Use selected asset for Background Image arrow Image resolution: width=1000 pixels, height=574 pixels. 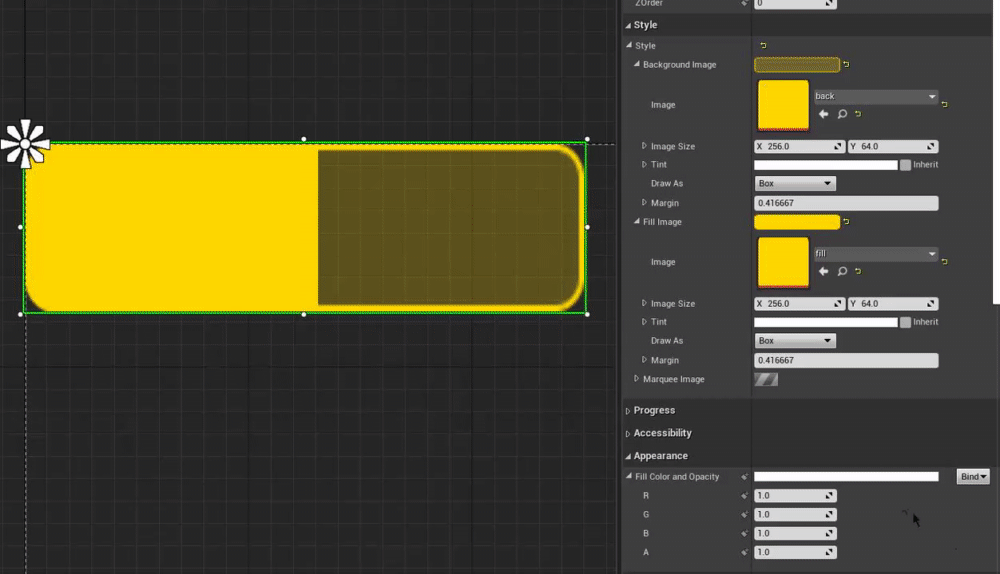[x=824, y=114]
